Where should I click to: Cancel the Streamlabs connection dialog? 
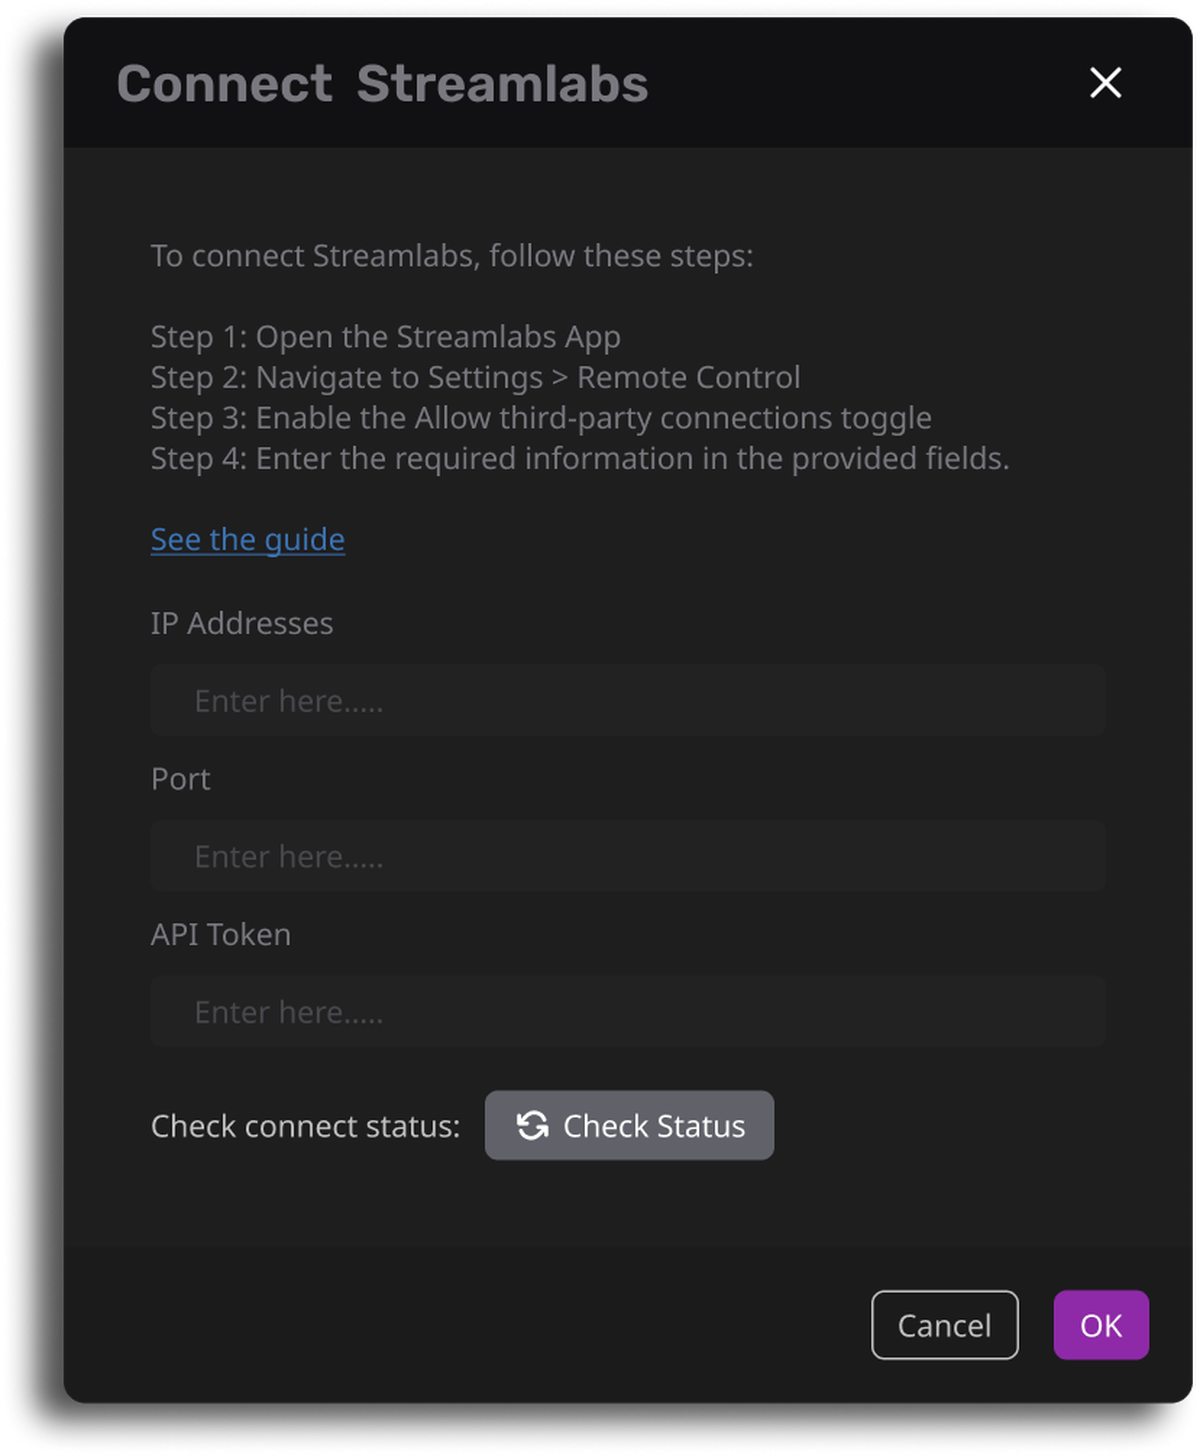[945, 1325]
